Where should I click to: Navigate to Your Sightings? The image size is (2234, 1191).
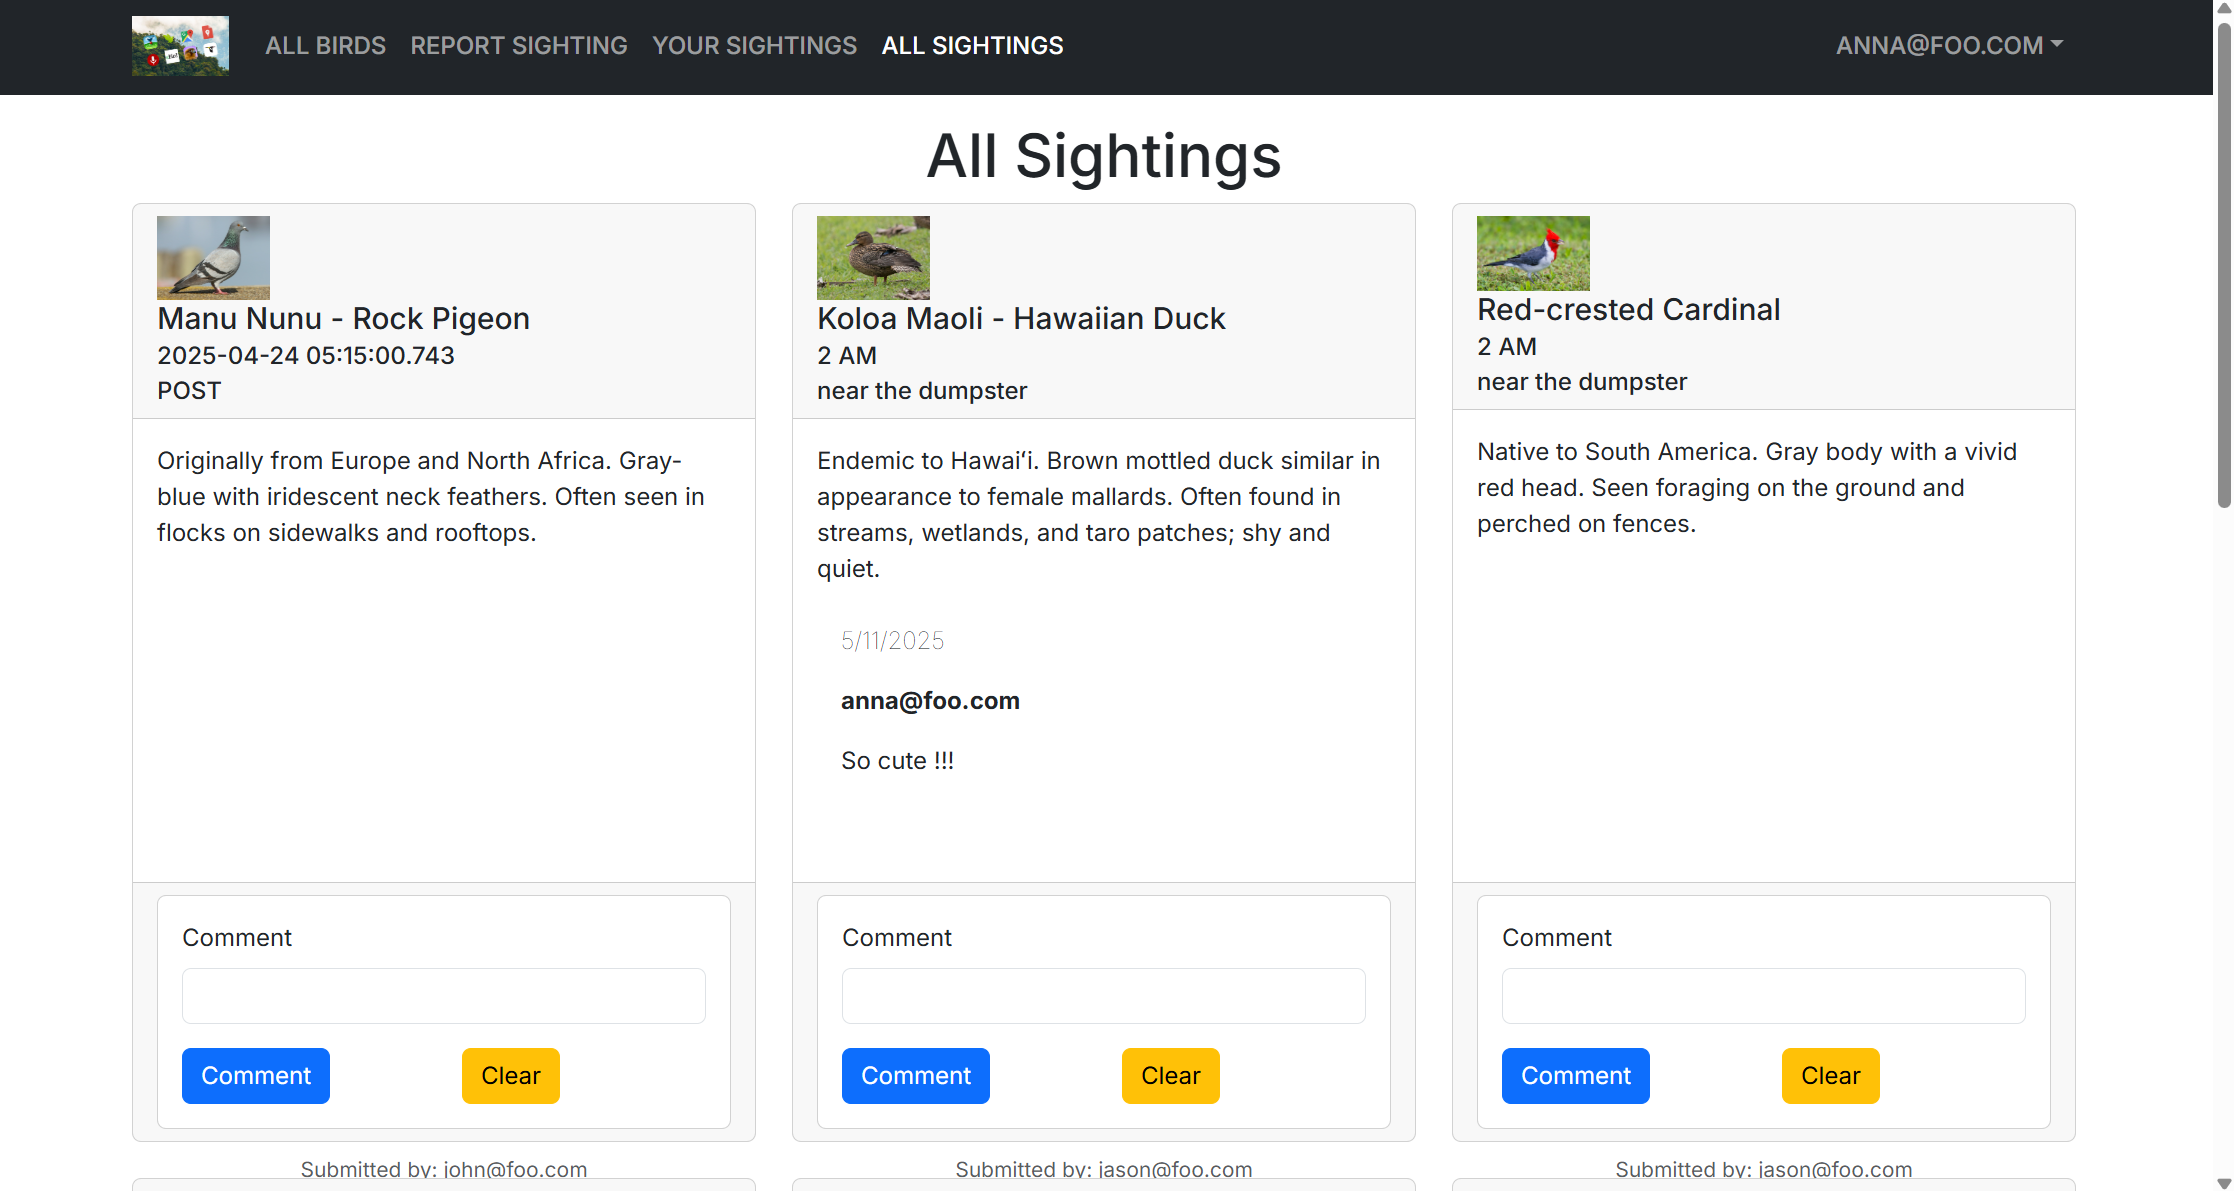pyautogui.click(x=754, y=45)
